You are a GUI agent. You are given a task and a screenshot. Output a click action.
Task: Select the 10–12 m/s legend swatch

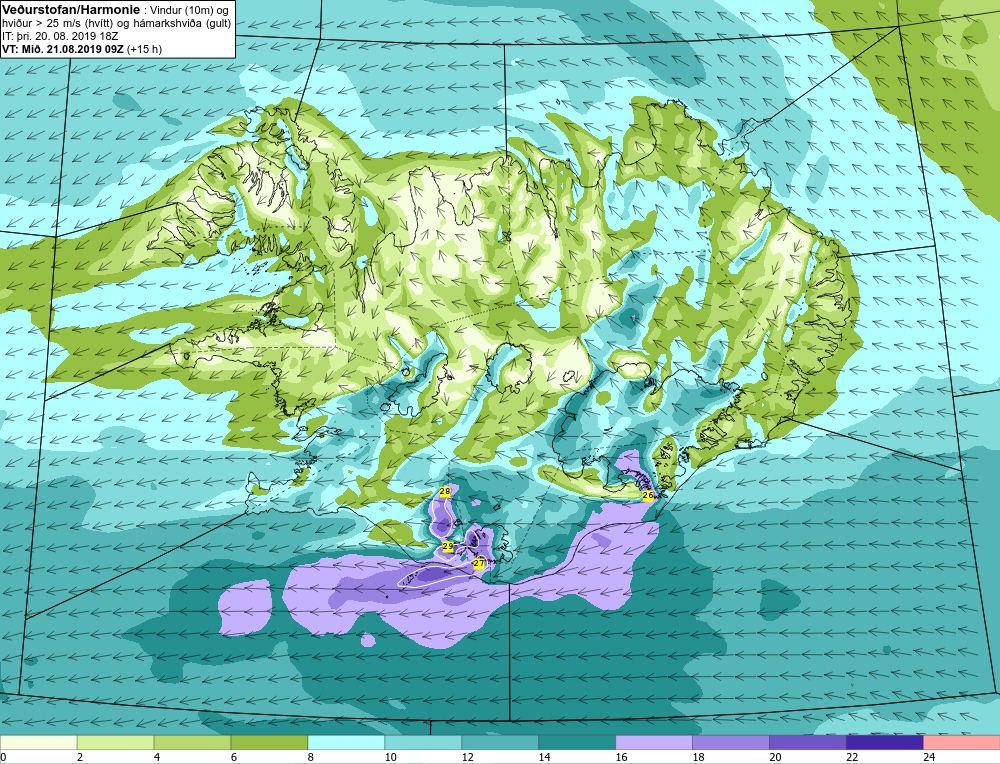point(423,743)
